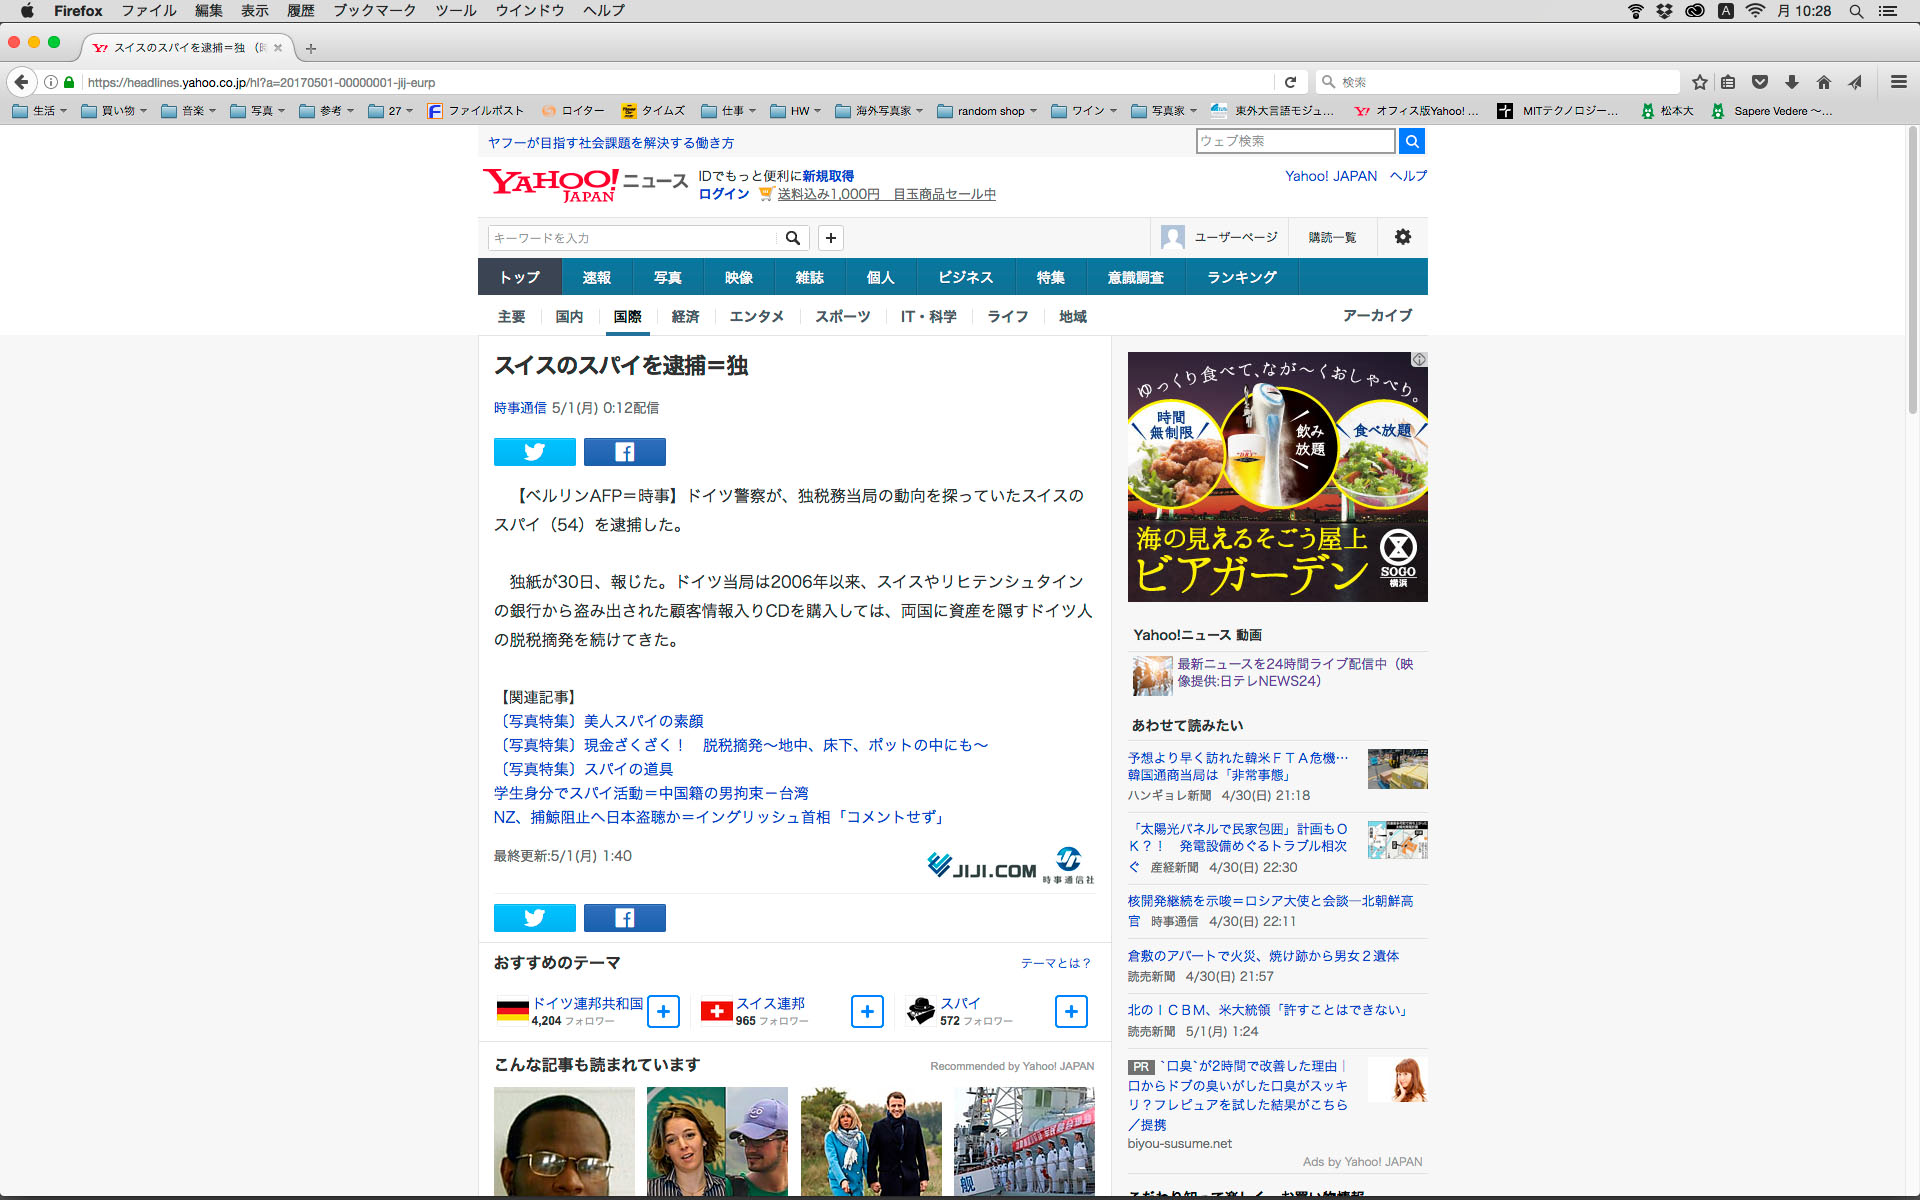Follow the スパイ theme with its plus button
Viewport: 1920px width, 1200px height.
(x=1071, y=1011)
